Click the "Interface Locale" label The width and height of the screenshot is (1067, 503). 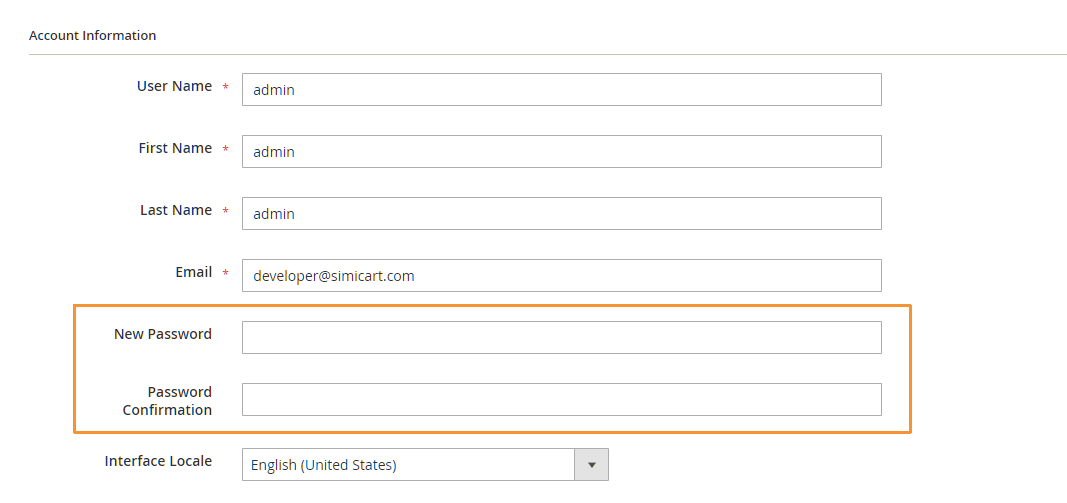point(158,461)
